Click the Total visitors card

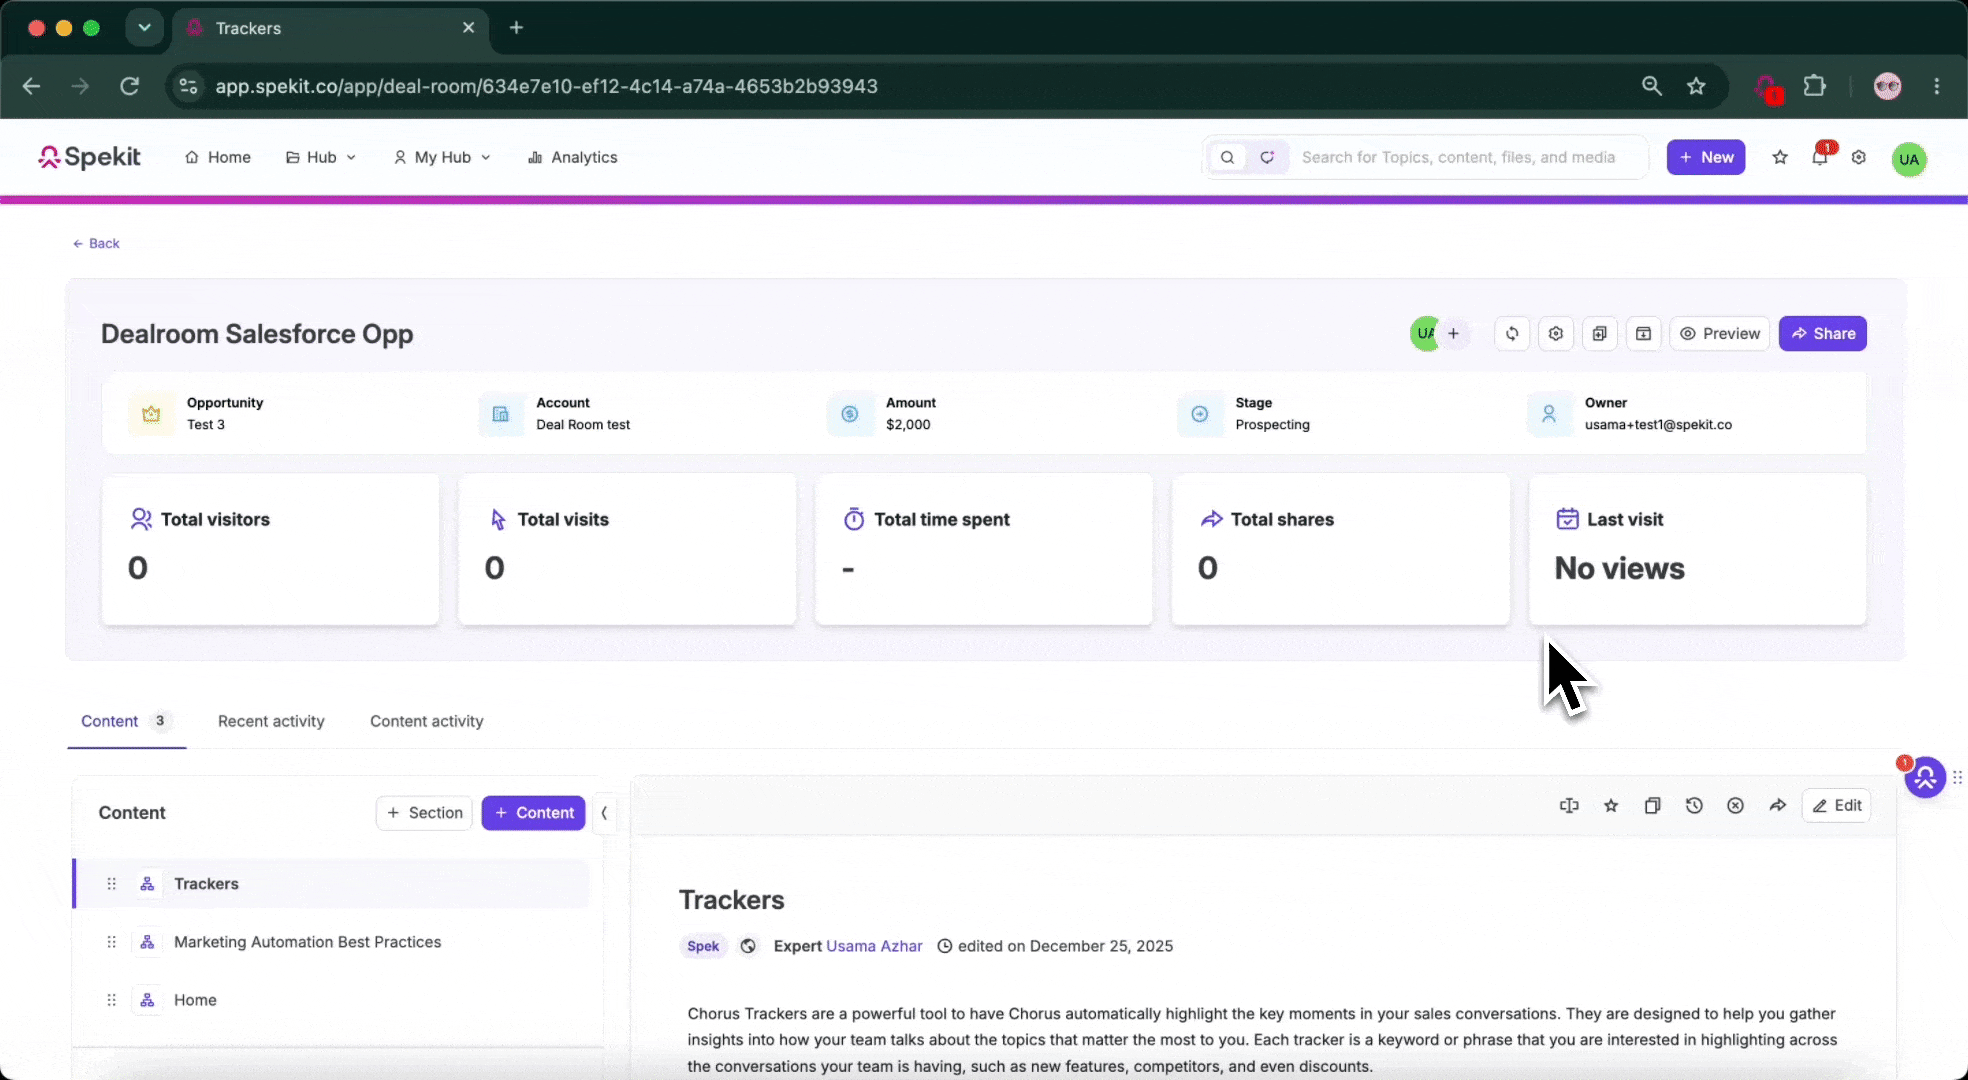pyautogui.click(x=270, y=549)
